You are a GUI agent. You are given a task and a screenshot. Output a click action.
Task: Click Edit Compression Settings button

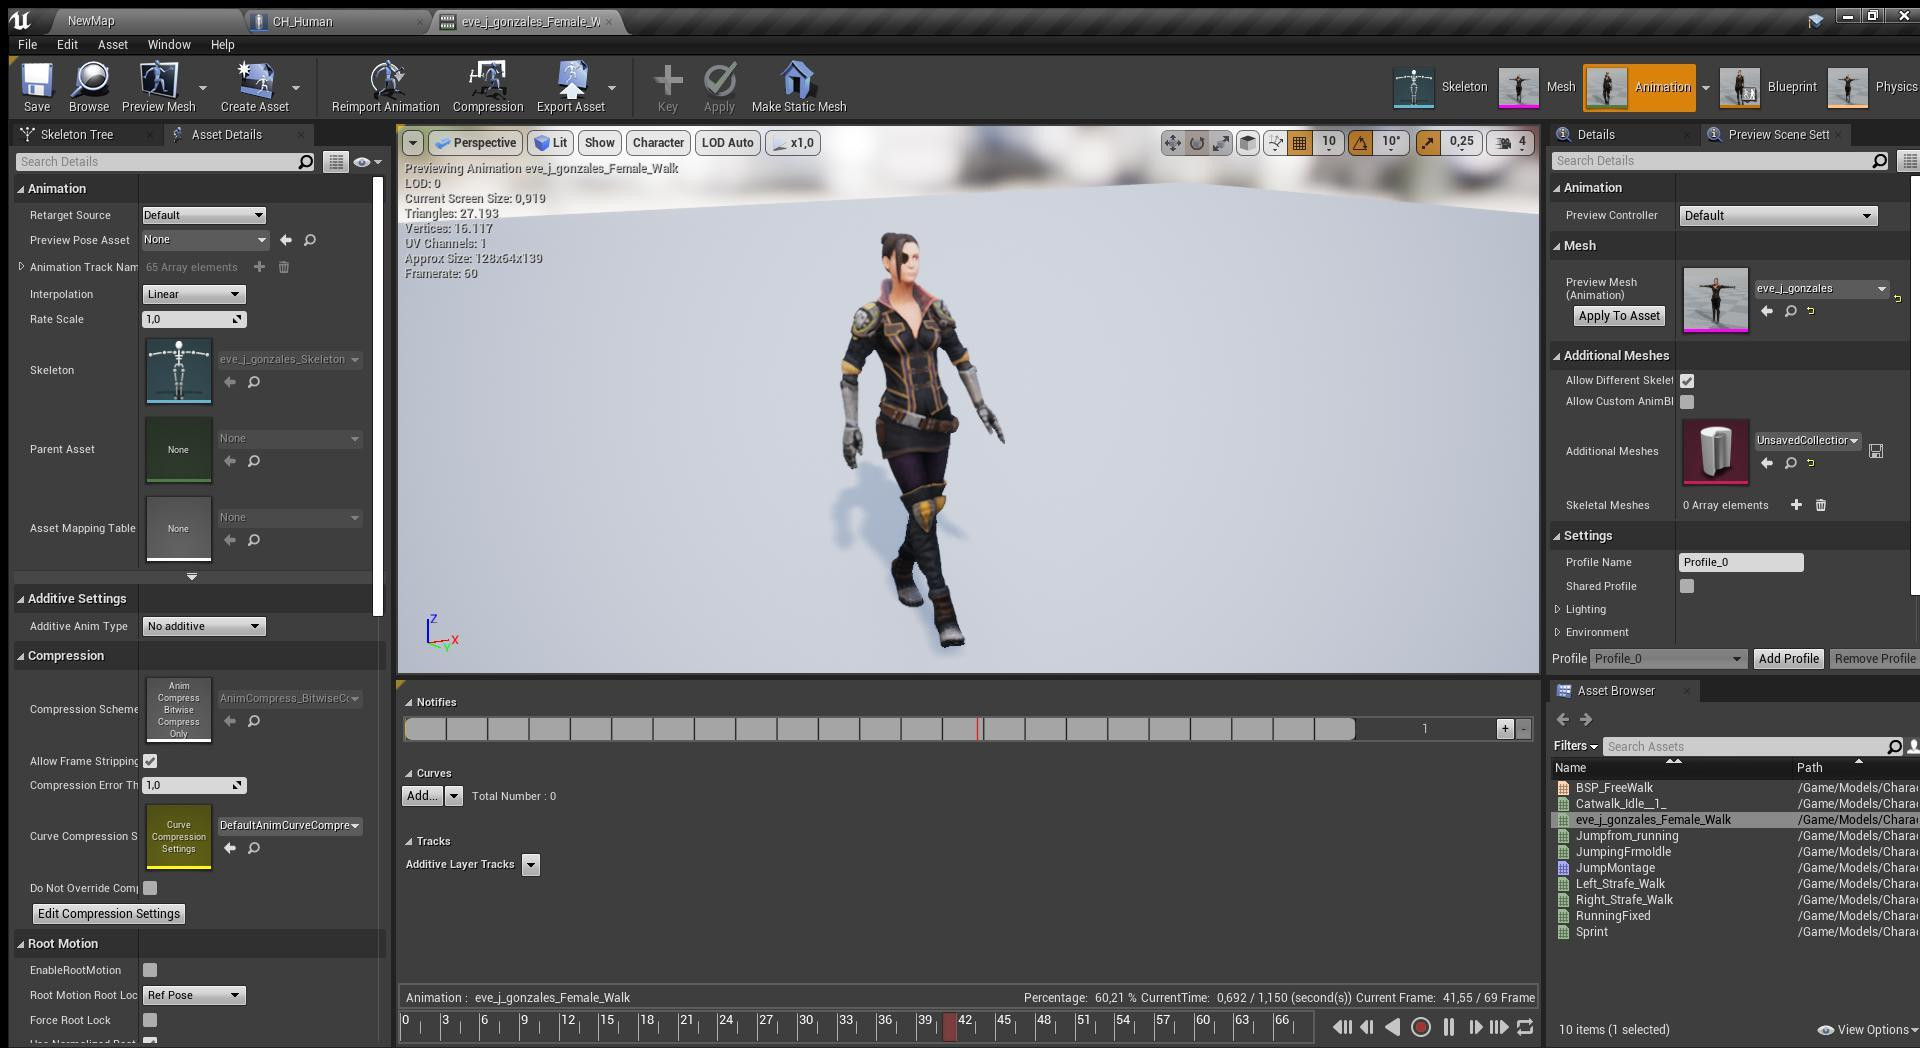pyautogui.click(x=108, y=914)
